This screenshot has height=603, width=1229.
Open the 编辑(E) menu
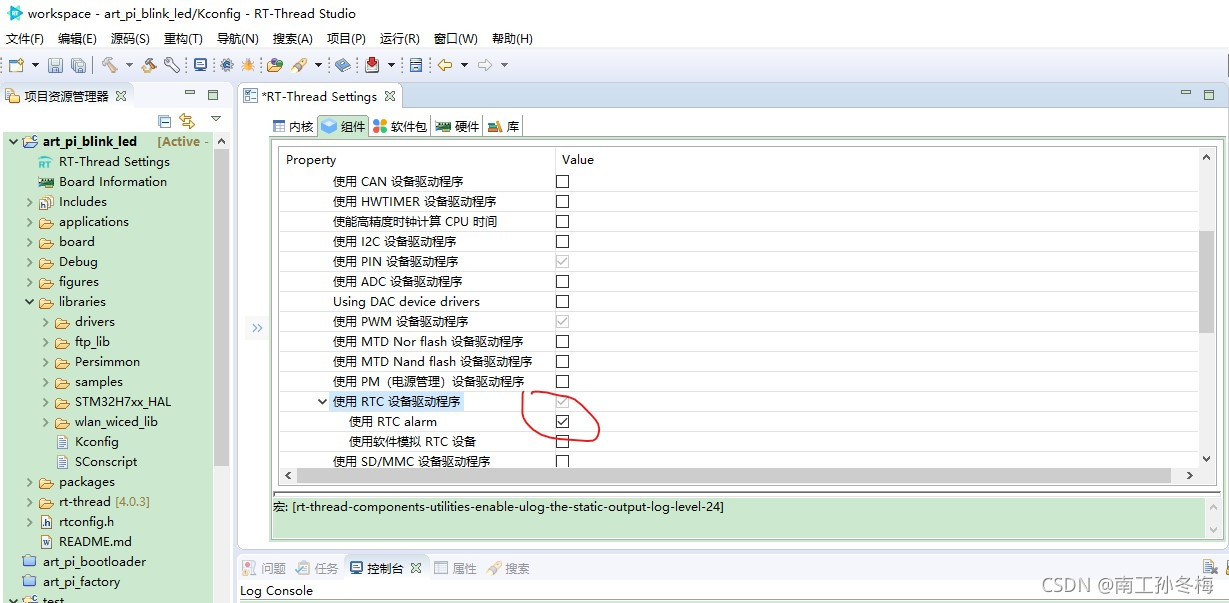77,38
